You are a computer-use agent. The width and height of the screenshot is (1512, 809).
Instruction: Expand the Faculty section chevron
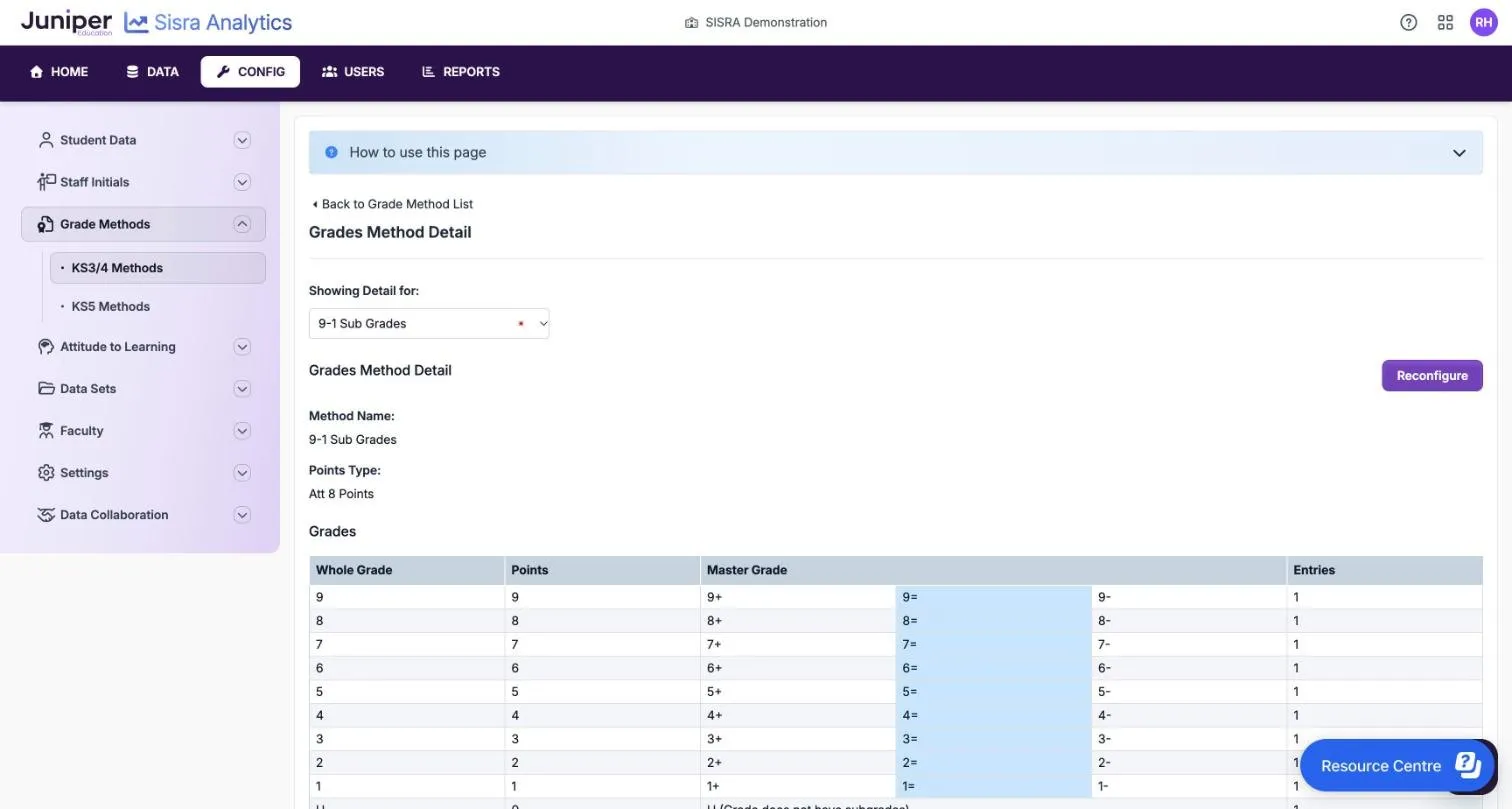[x=242, y=431]
